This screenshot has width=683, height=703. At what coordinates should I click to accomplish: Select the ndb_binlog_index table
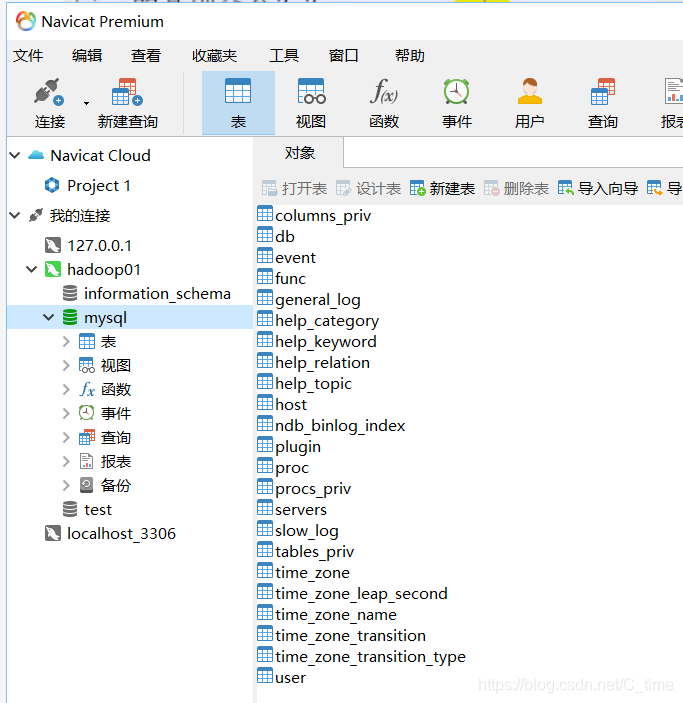340,426
